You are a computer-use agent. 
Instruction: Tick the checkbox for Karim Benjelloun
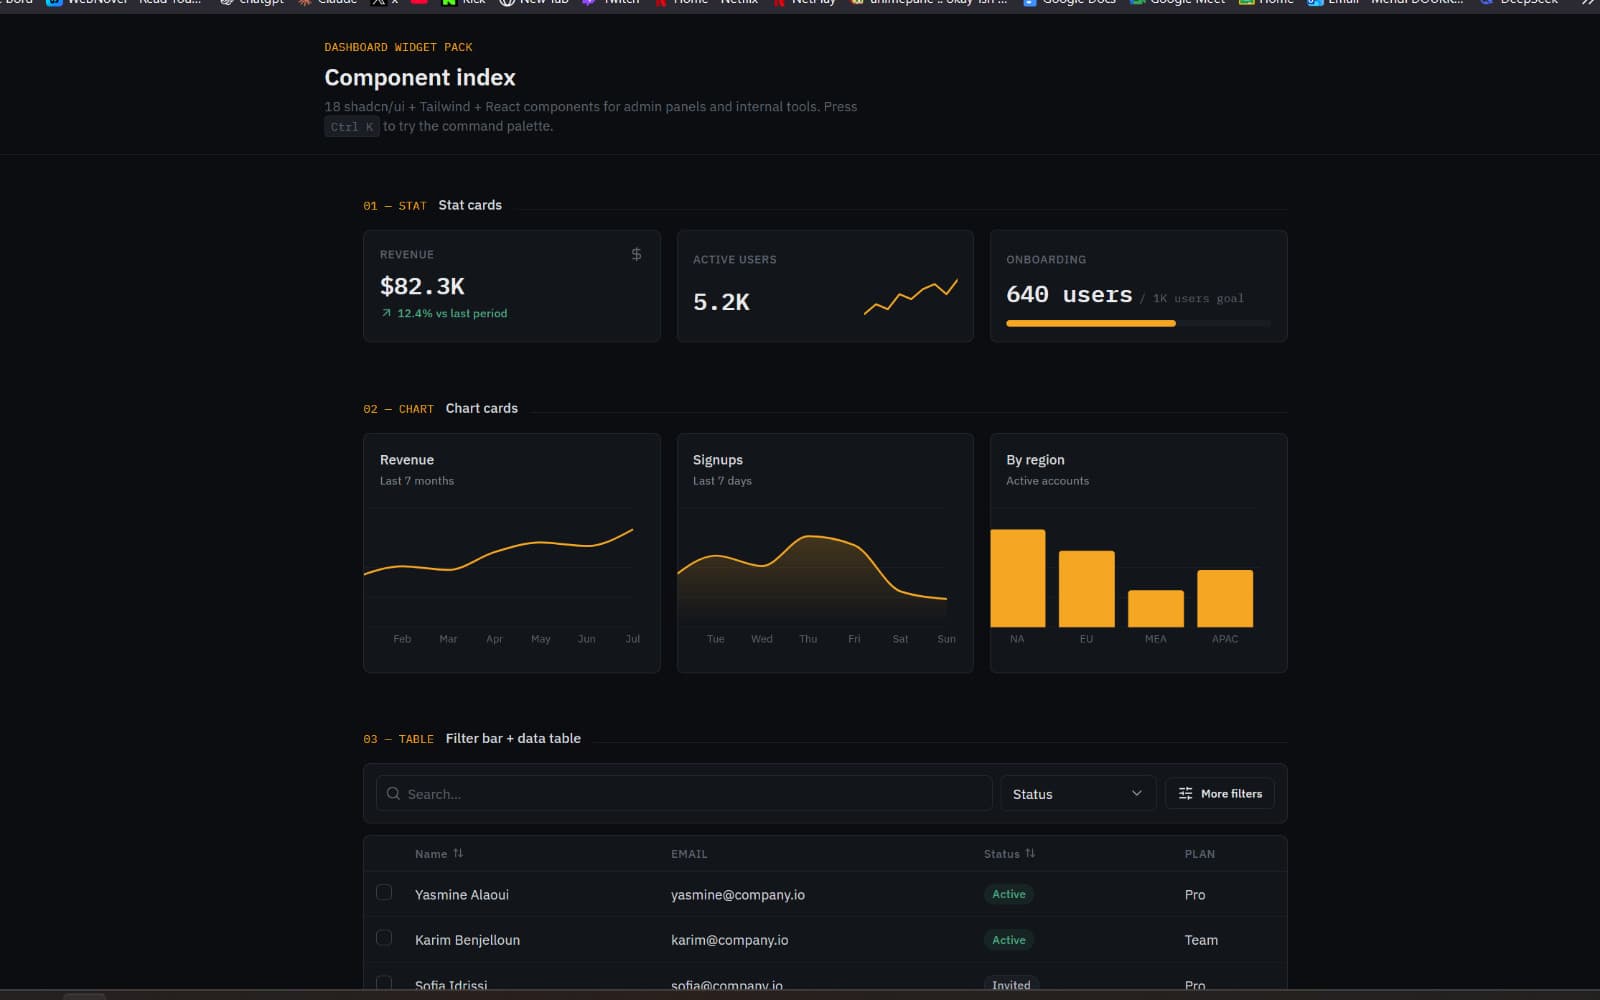click(384, 938)
